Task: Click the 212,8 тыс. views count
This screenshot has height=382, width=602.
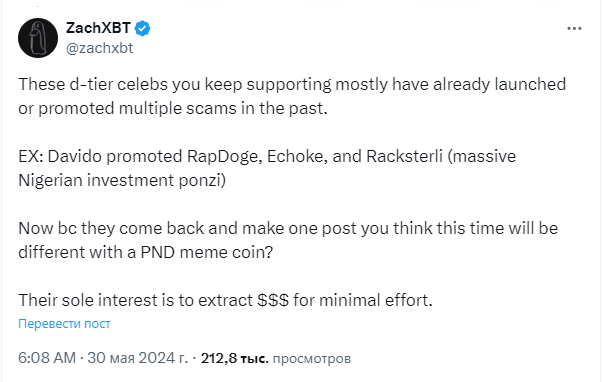Action: 235,358
